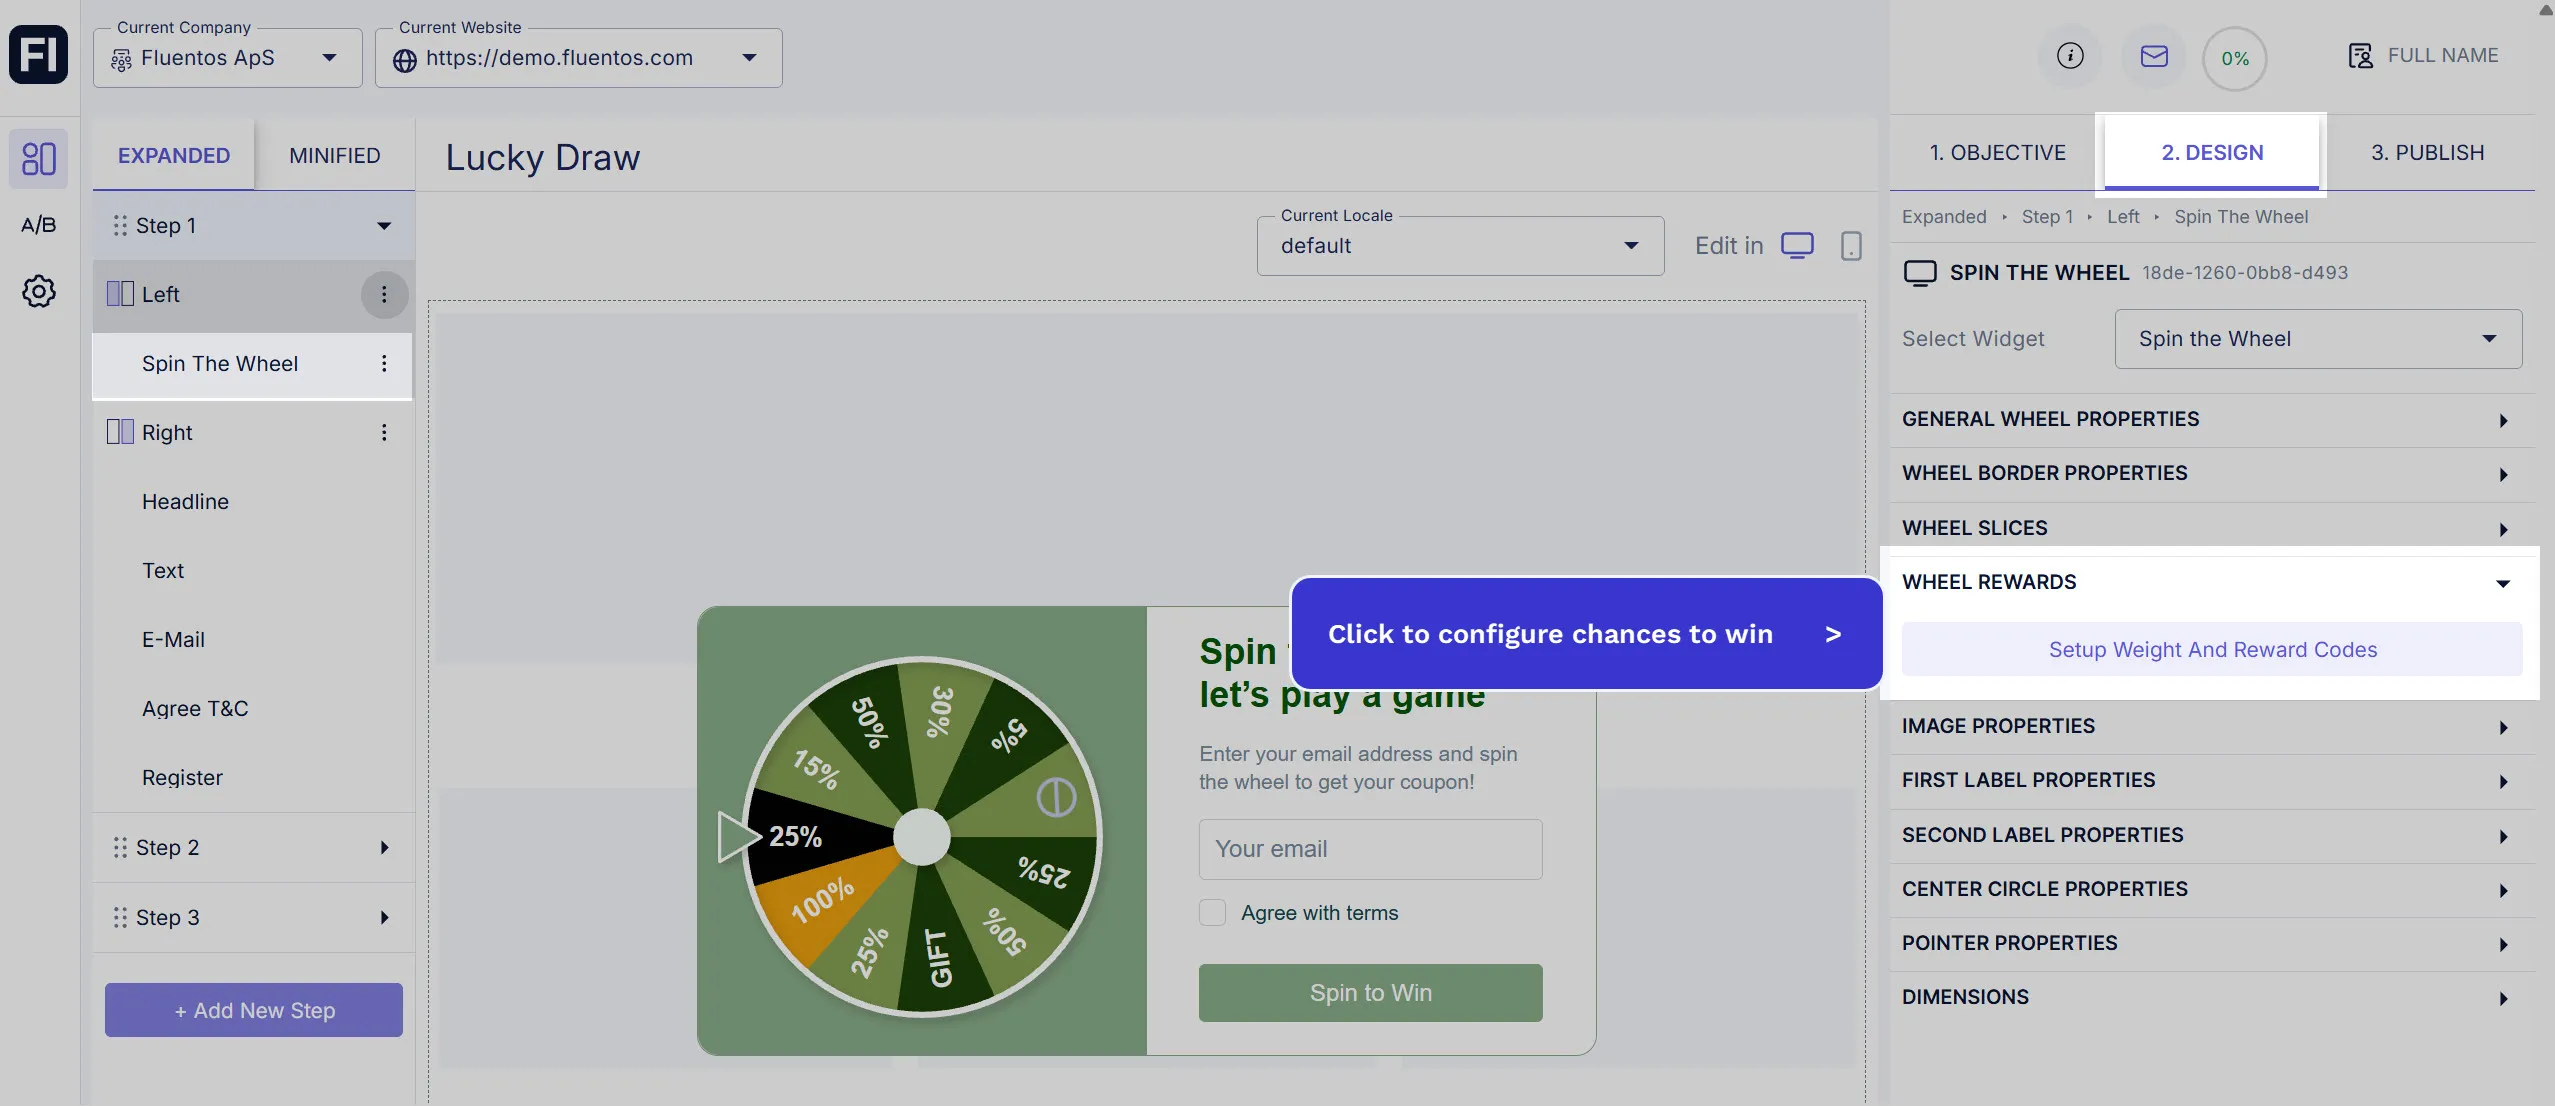Expand the Step 3 section
The width and height of the screenshot is (2555, 1106).
(384, 918)
